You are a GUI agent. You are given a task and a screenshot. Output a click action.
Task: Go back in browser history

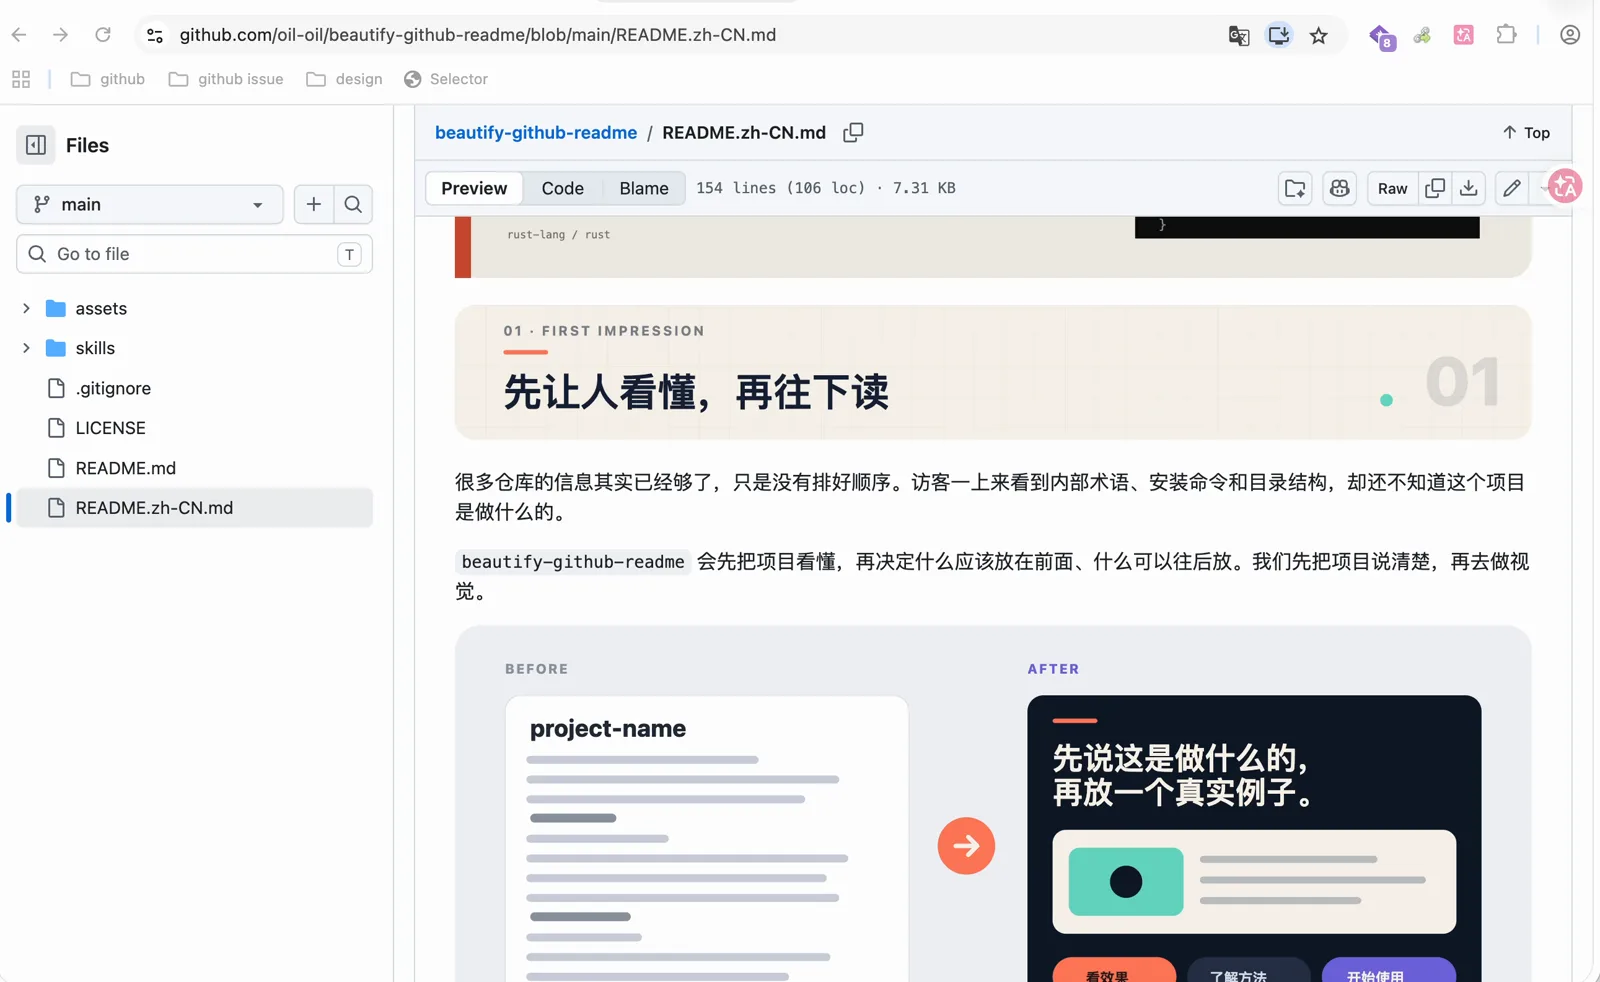click(x=19, y=35)
